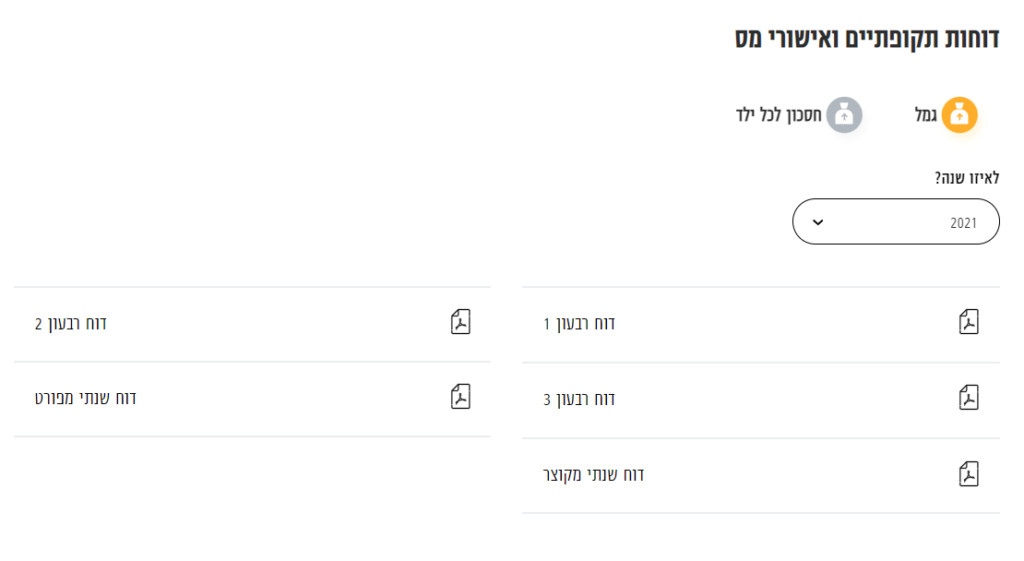
Task: Open the דוח שנתי מפורט report link
Action: [86, 398]
